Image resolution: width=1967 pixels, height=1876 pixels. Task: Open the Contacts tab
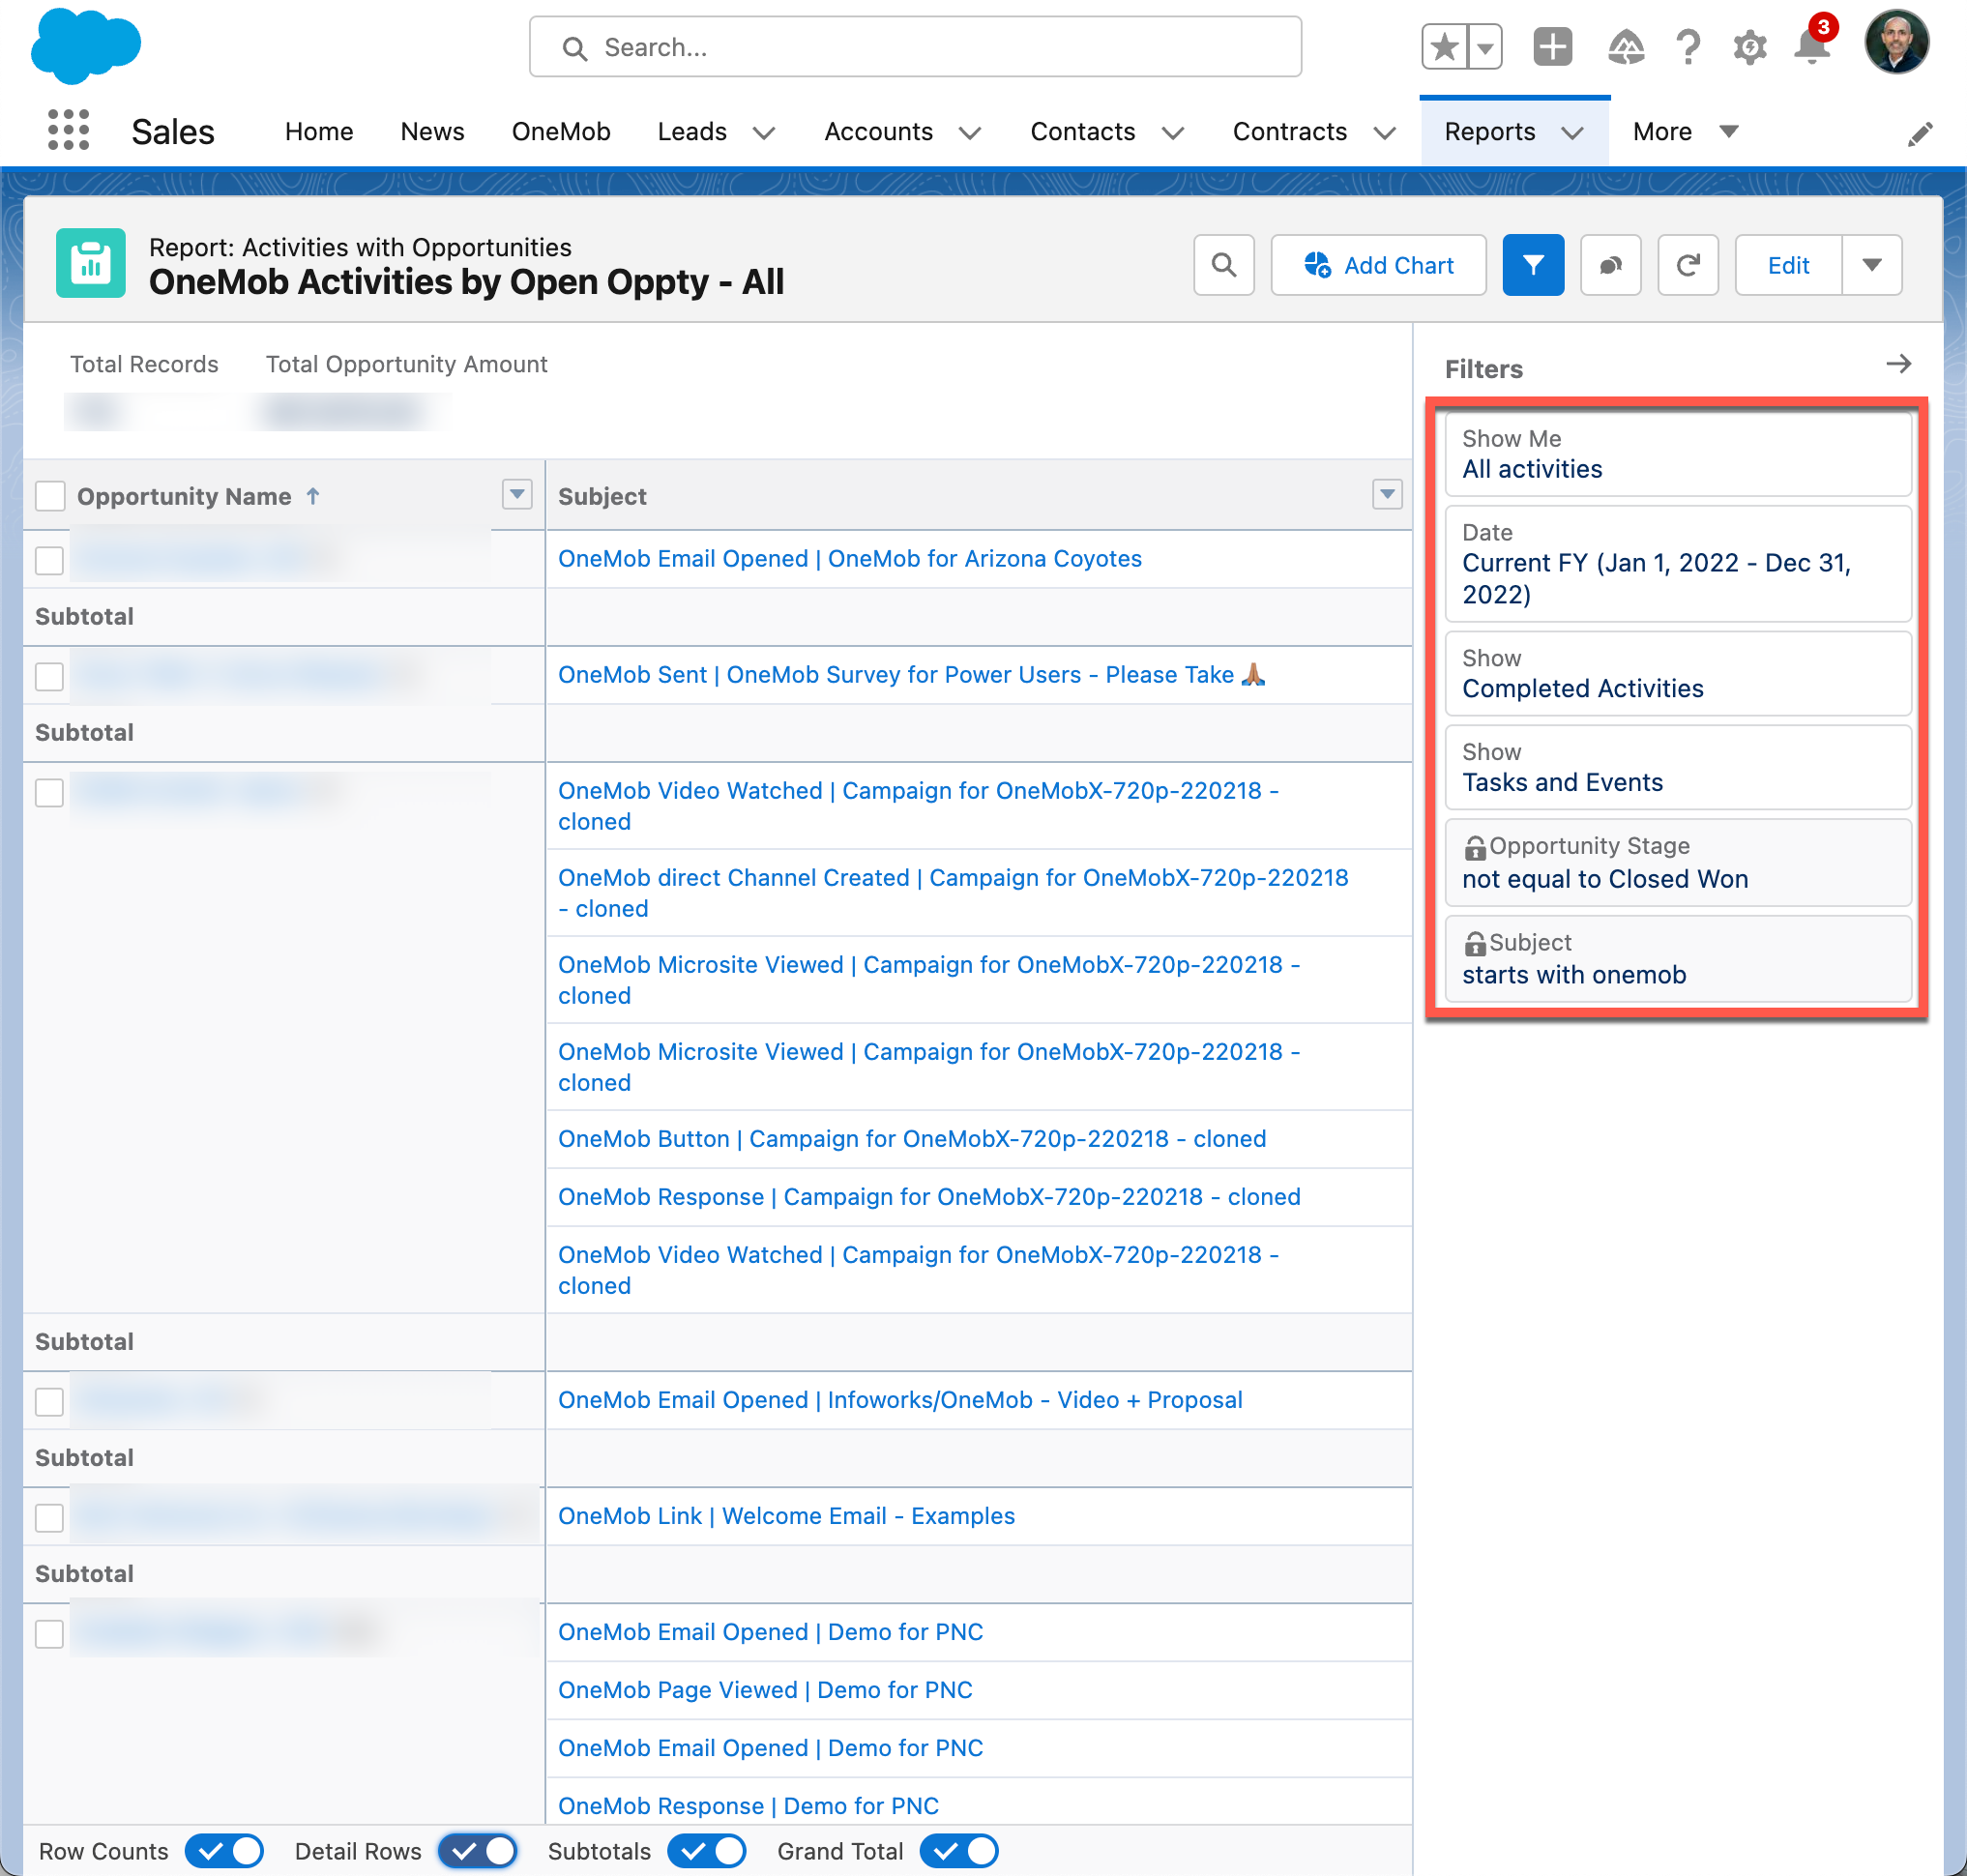pyautogui.click(x=1083, y=131)
